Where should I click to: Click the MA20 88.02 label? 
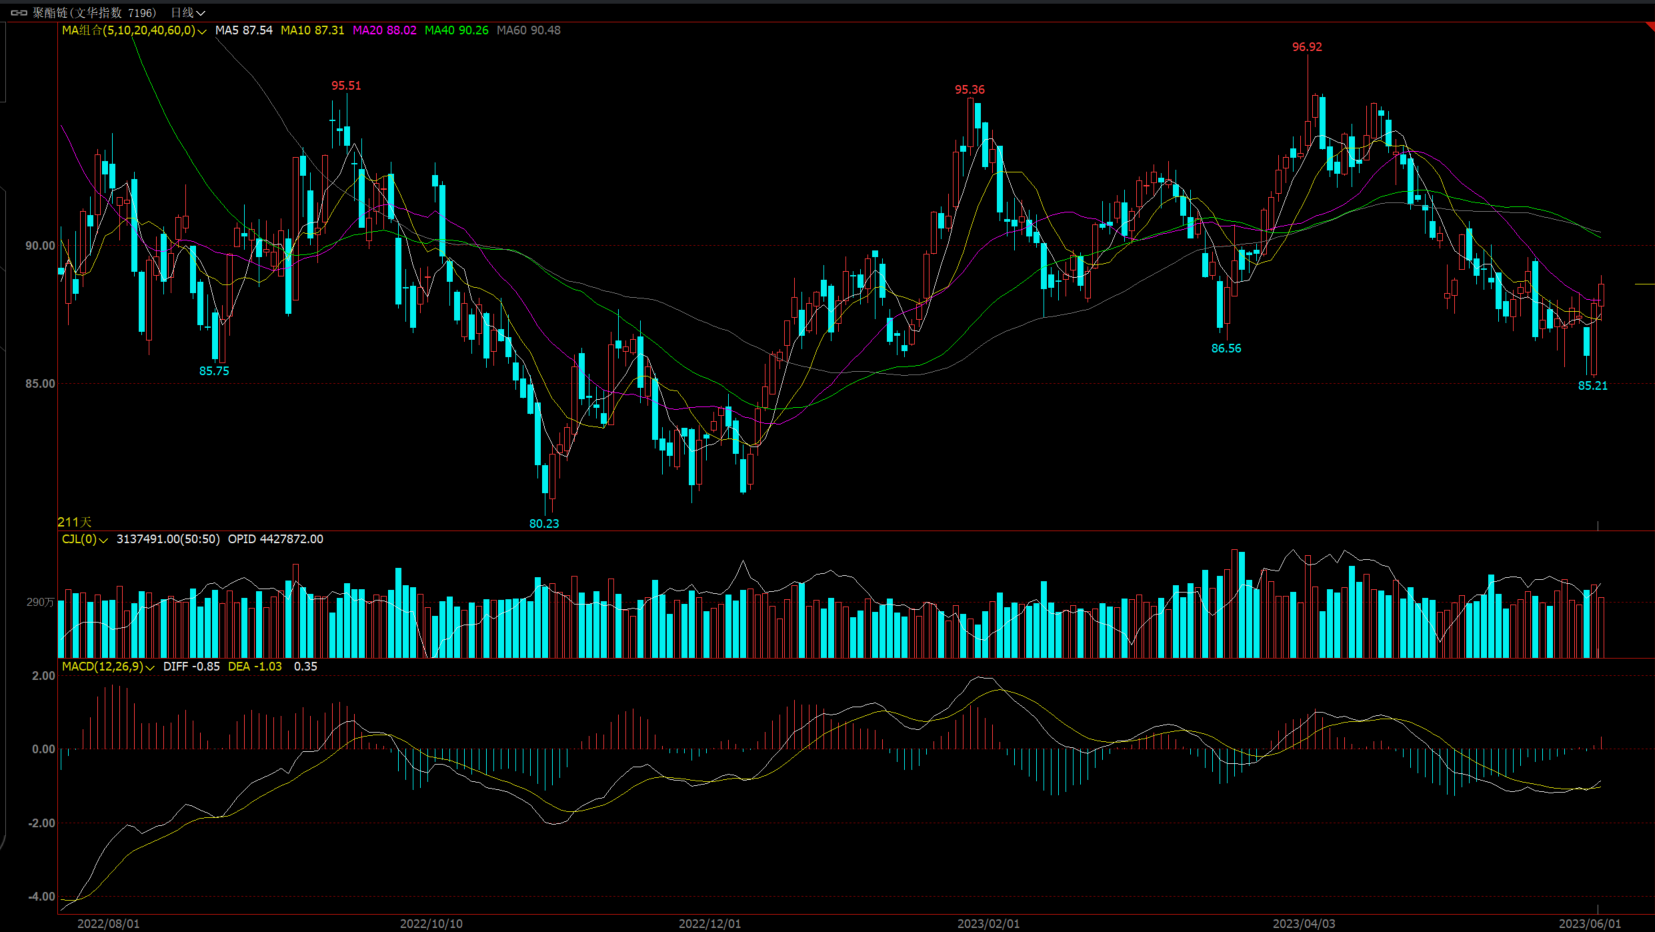click(x=384, y=31)
